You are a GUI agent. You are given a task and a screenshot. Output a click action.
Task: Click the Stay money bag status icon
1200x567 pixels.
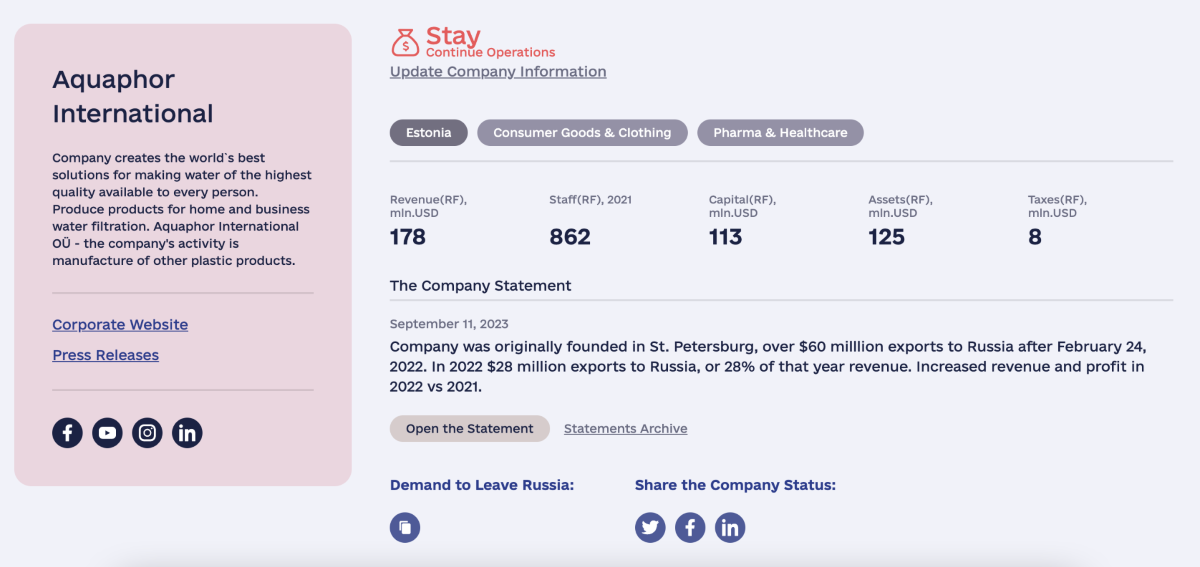pos(405,43)
